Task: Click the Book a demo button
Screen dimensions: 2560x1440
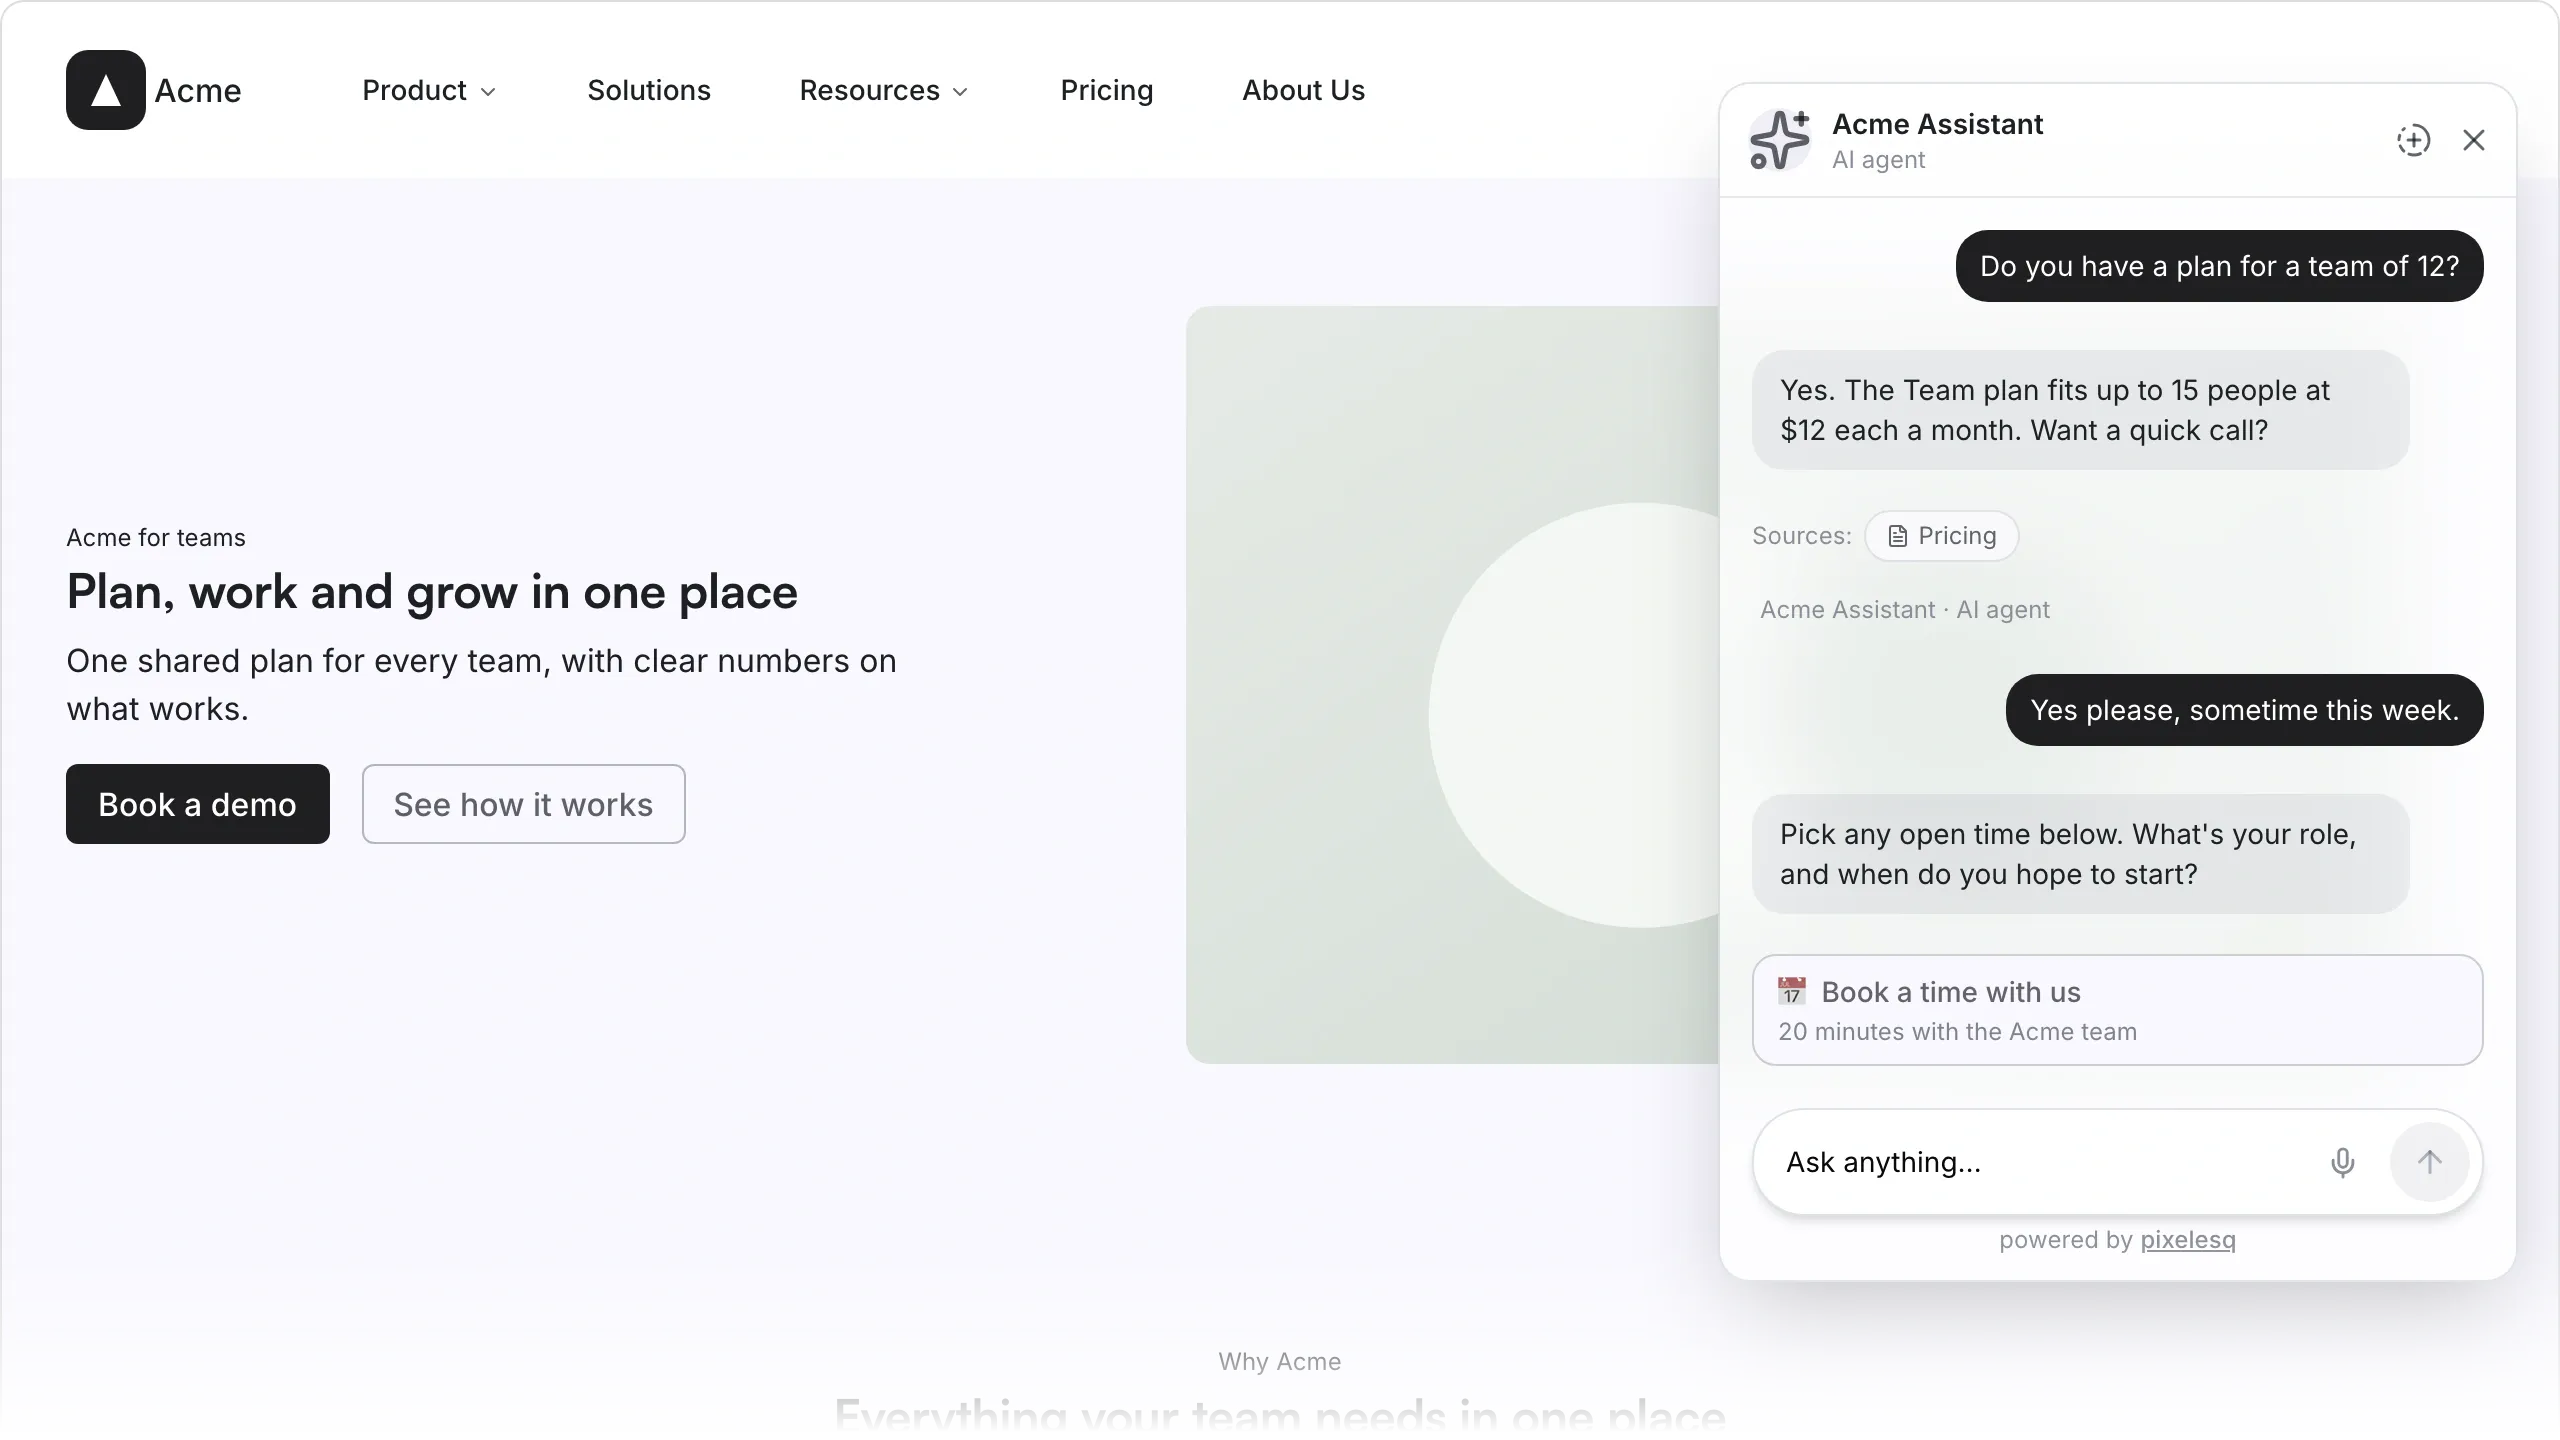Action: point(198,804)
